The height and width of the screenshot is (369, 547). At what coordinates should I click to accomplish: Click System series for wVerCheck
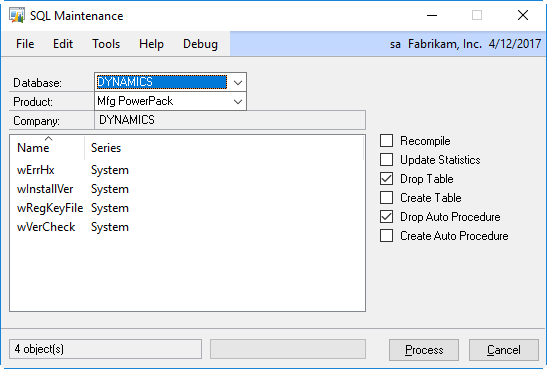pyautogui.click(x=110, y=227)
